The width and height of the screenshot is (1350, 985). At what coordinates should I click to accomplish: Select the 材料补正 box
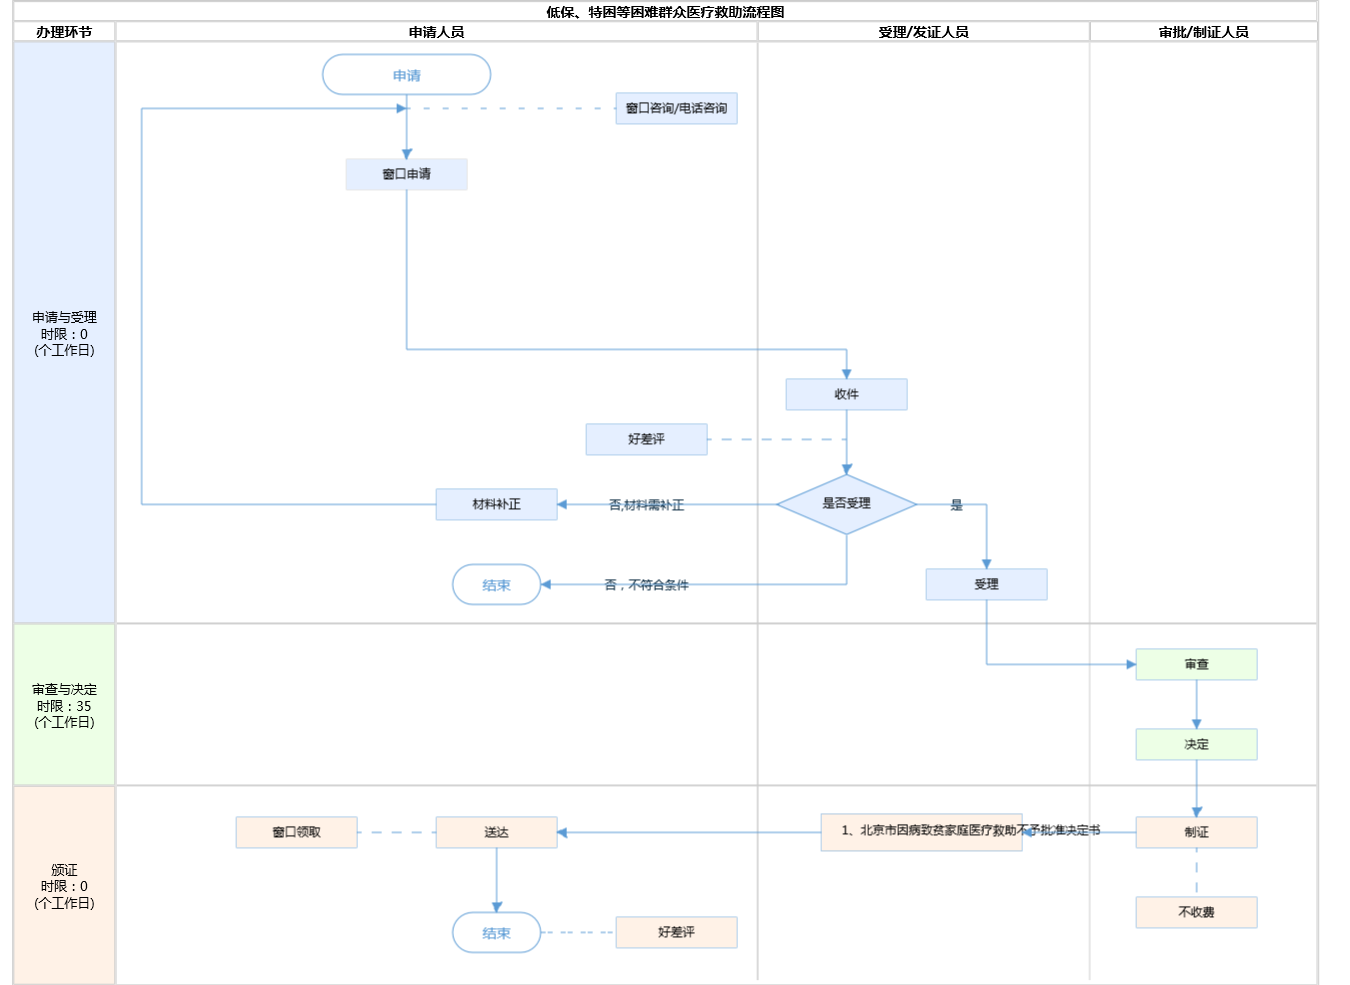click(x=496, y=504)
